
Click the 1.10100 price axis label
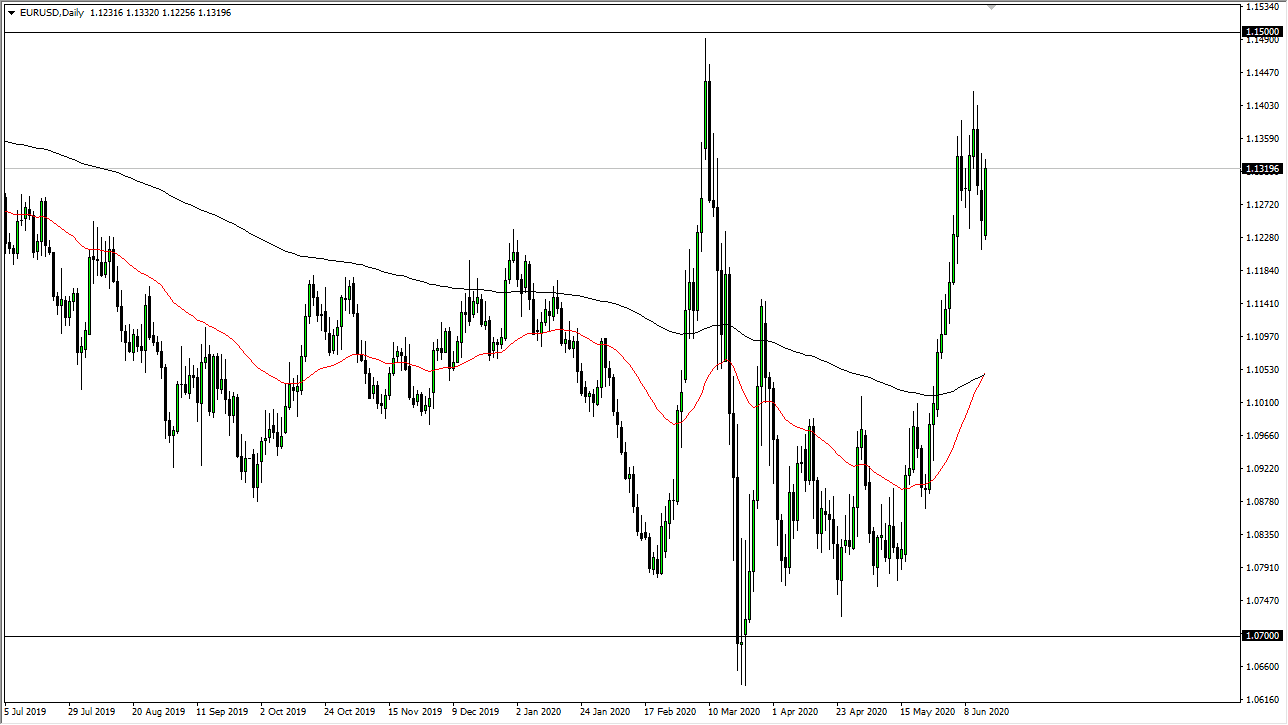[x=1261, y=403]
